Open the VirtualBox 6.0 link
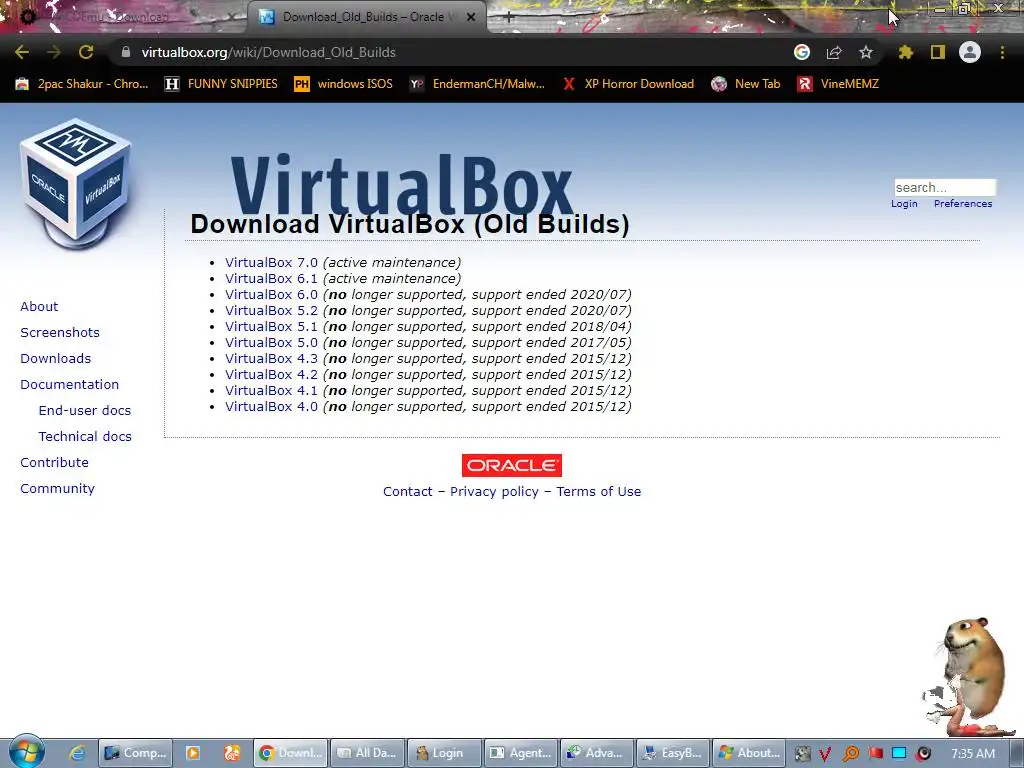This screenshot has height=768, width=1024. point(272,295)
